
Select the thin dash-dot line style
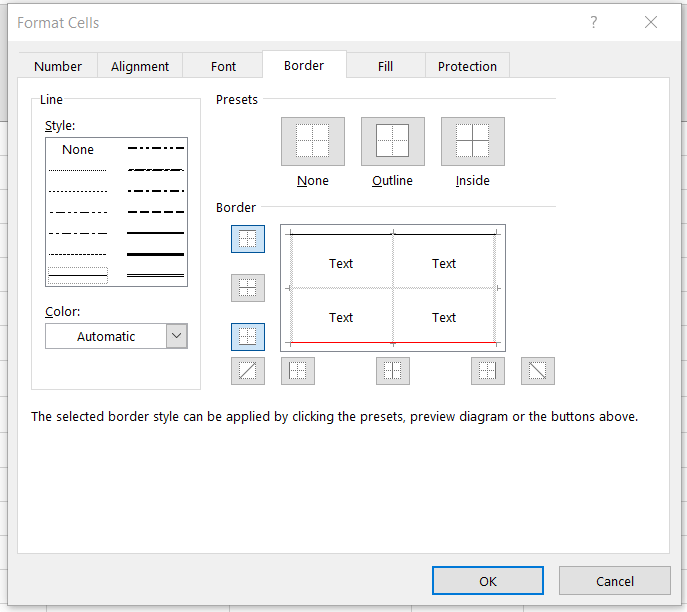coord(78,233)
